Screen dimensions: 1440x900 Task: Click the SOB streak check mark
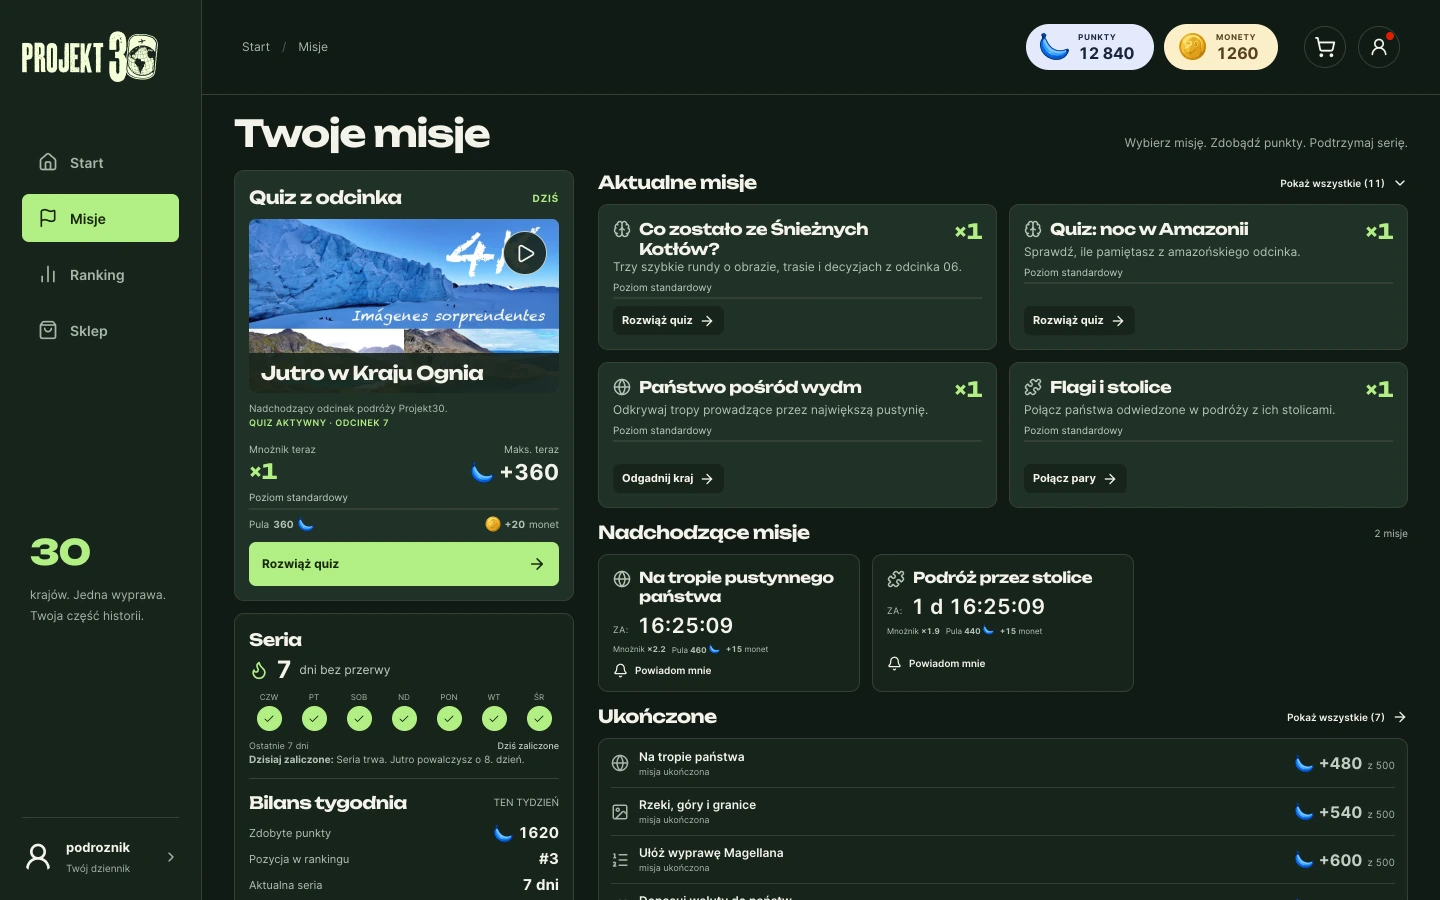359,718
